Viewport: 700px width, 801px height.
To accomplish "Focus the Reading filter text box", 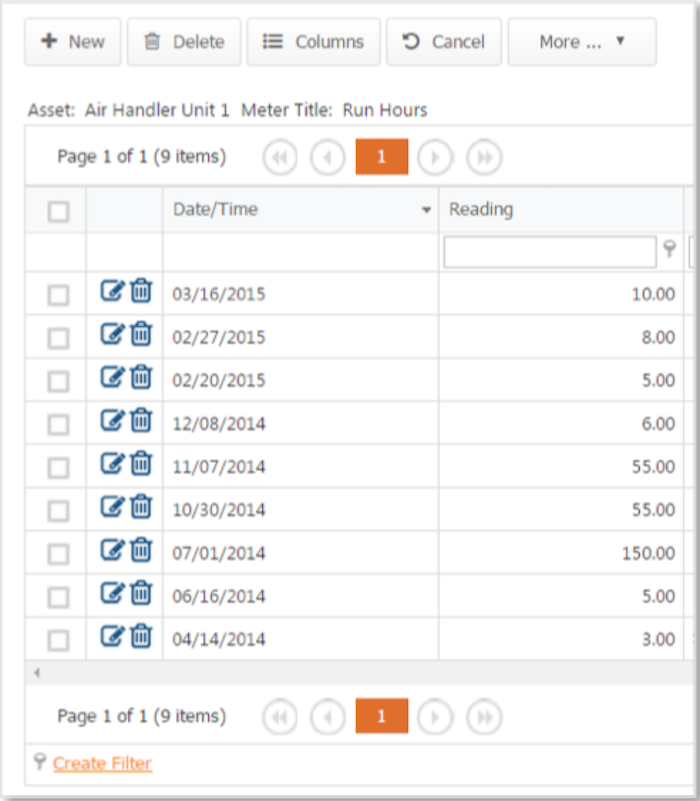I will 550,253.
